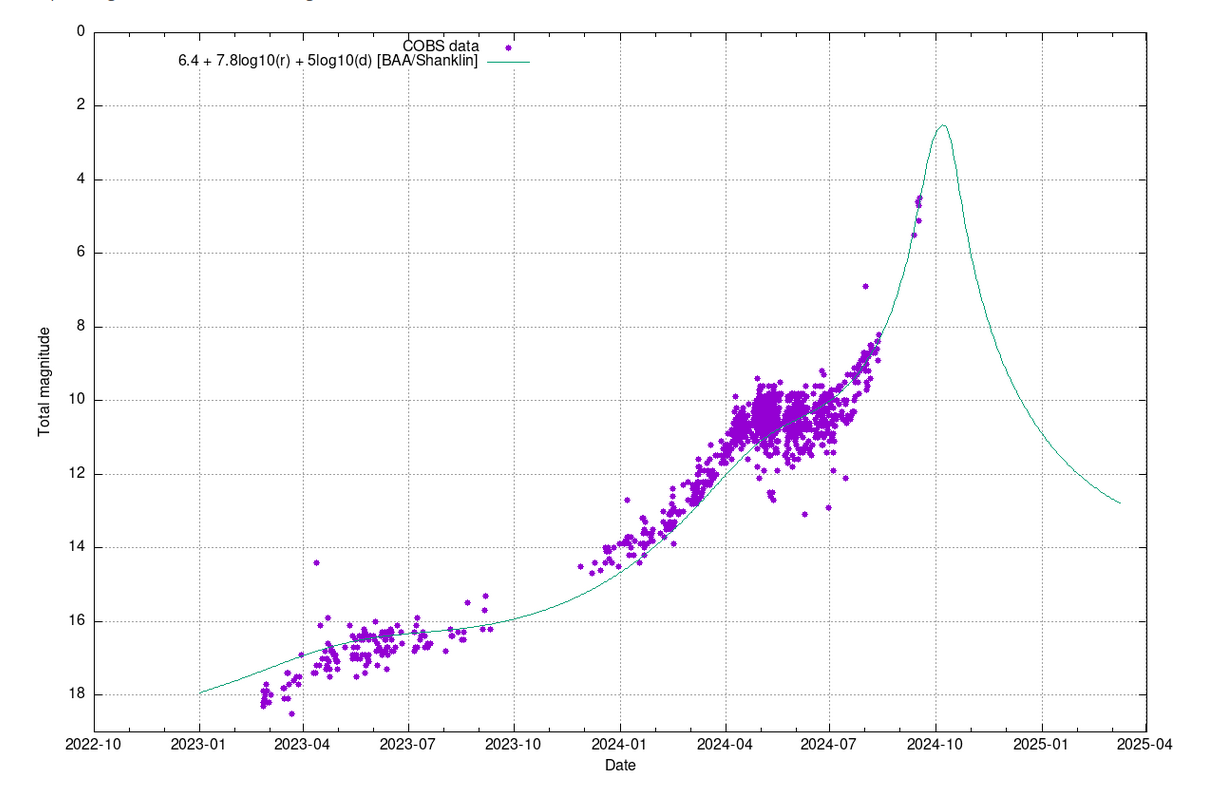
Task: Click the "Date" x-axis title
Action: point(620,766)
